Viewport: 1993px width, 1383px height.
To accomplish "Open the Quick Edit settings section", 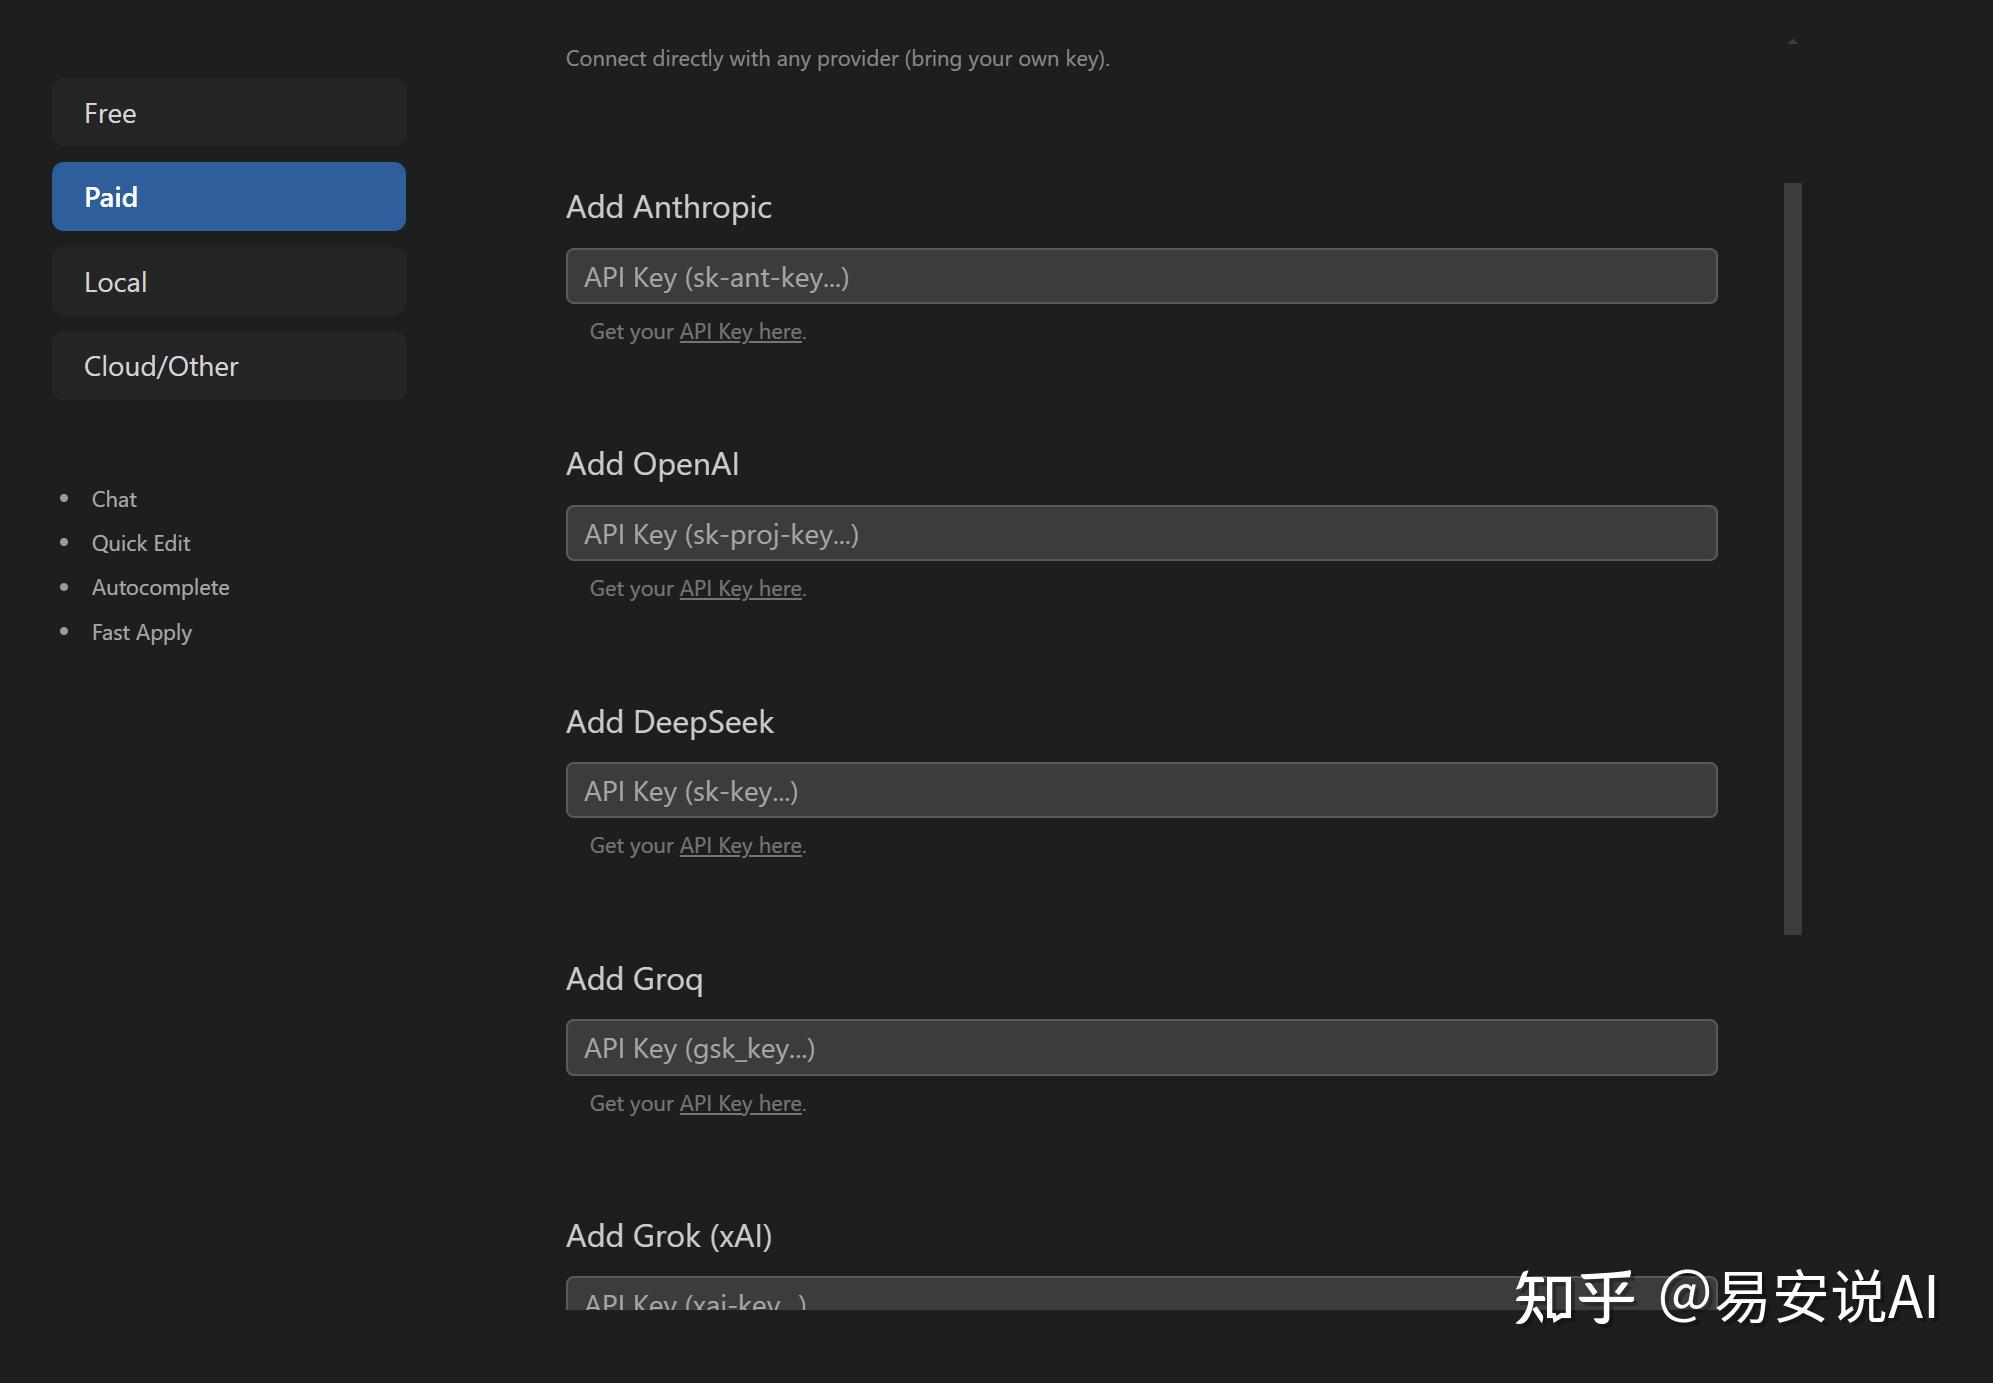I will point(140,542).
